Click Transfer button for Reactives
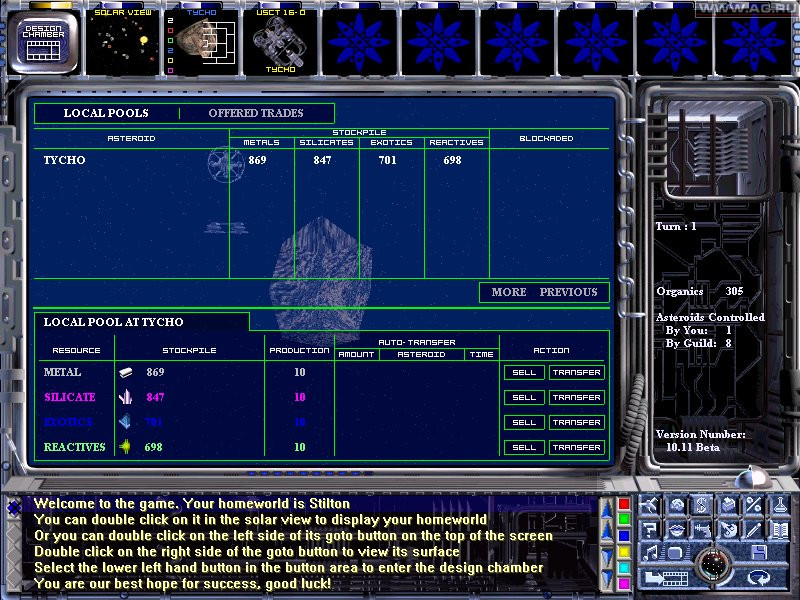 click(577, 447)
